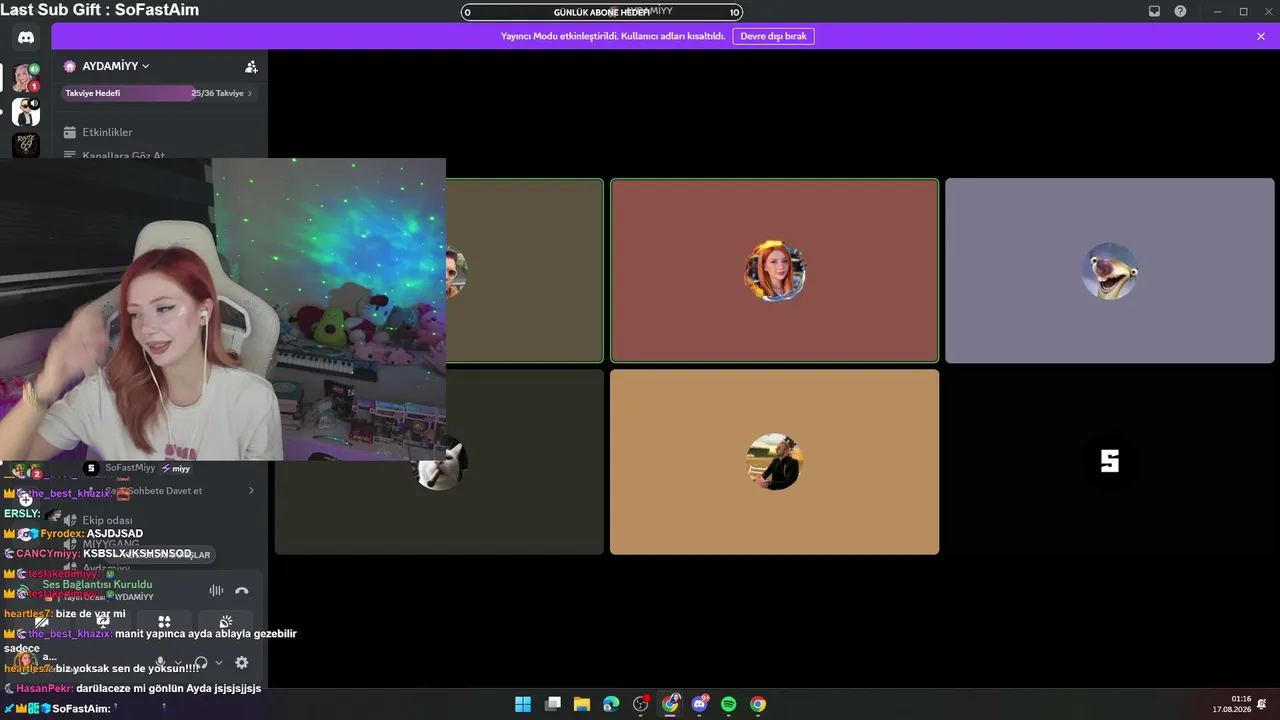Open Task View on the taskbar
The height and width of the screenshot is (720, 1280).
pyautogui.click(x=552, y=704)
